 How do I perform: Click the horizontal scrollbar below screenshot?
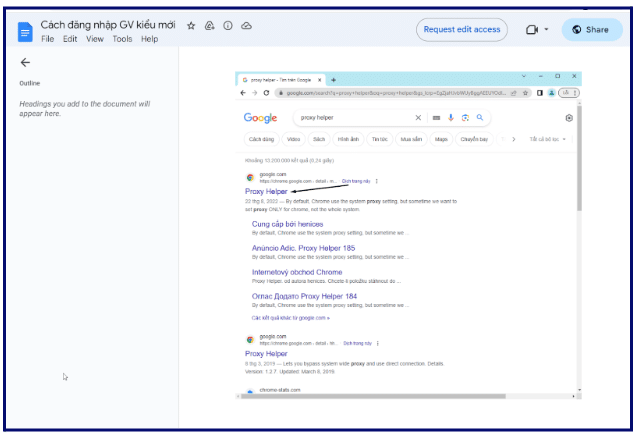click(373, 396)
